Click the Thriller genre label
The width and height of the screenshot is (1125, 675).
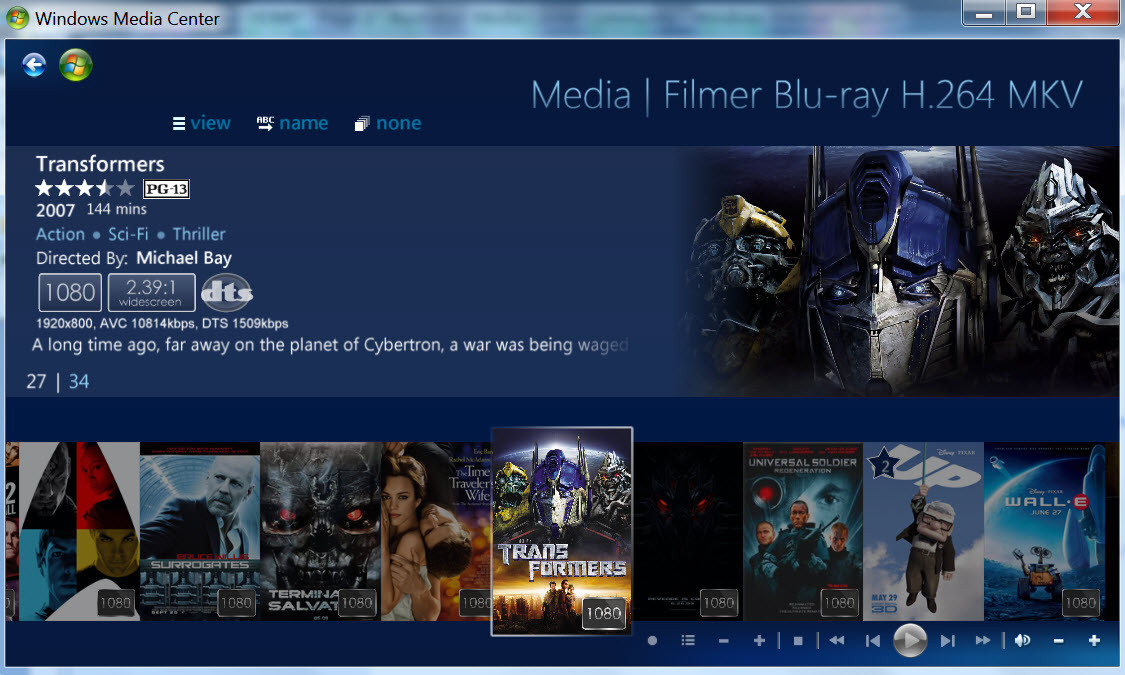[199, 234]
